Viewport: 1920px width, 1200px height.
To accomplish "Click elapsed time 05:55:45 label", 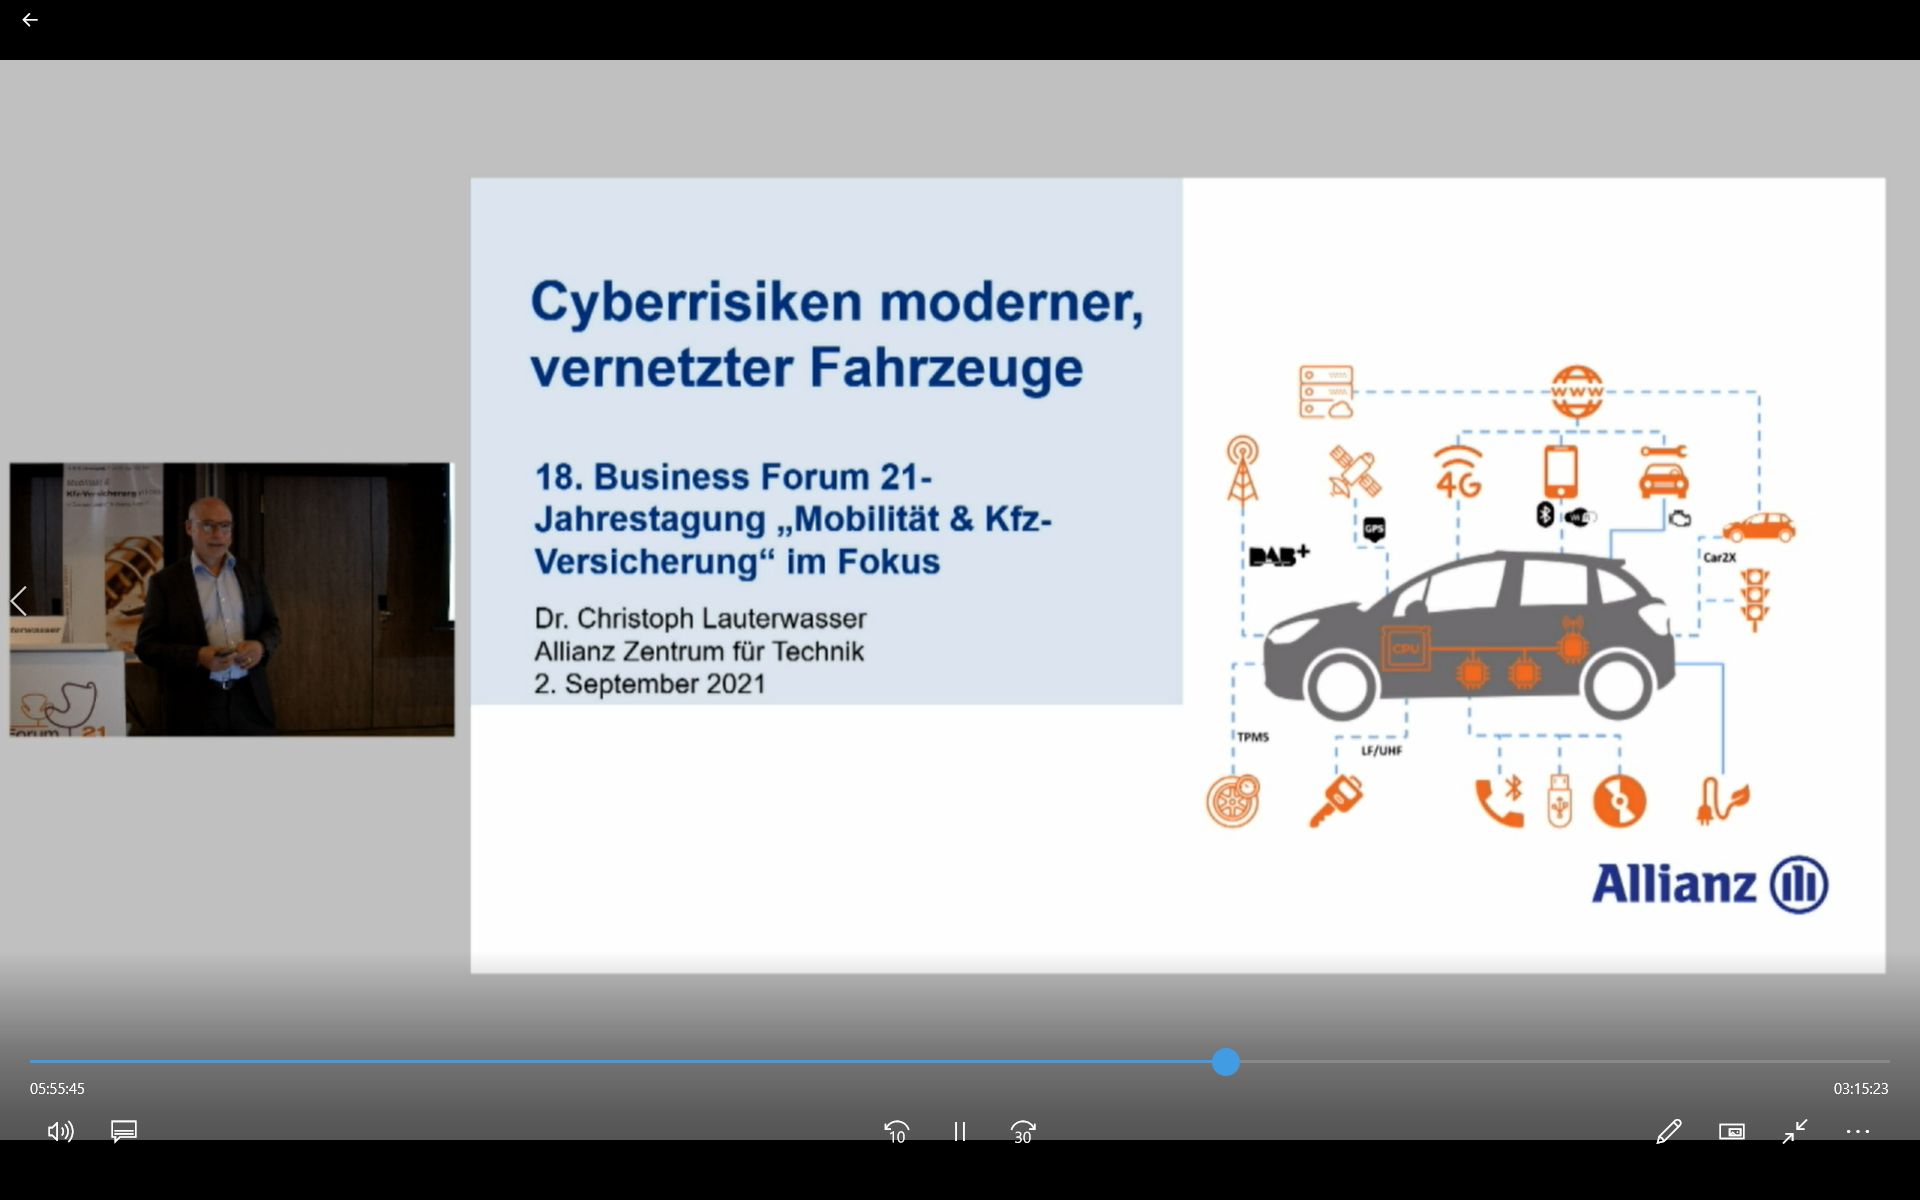I will tap(57, 1088).
